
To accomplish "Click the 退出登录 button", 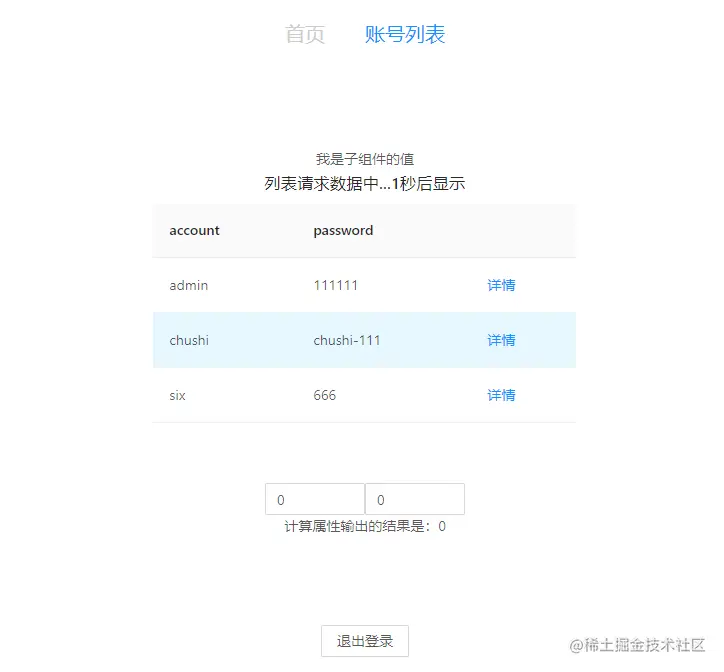I will tap(365, 641).
